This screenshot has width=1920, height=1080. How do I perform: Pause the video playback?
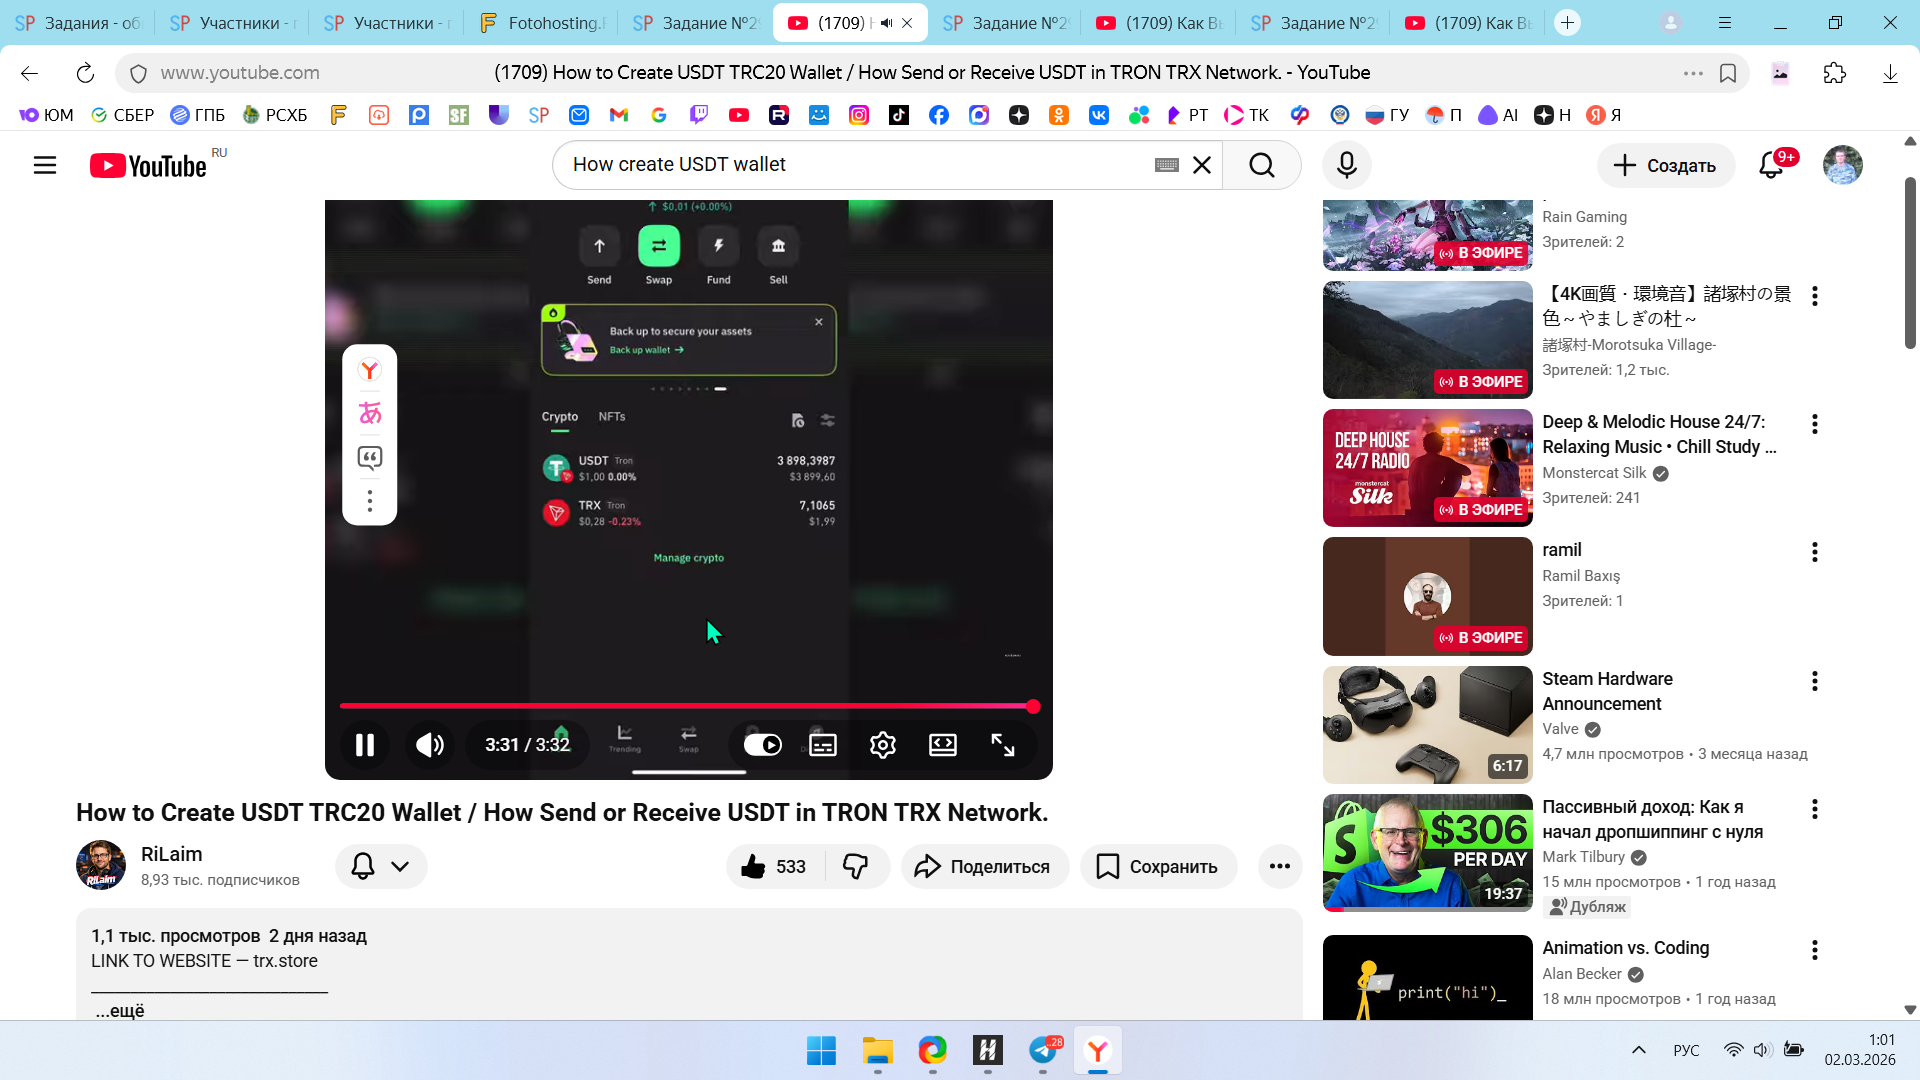365,745
